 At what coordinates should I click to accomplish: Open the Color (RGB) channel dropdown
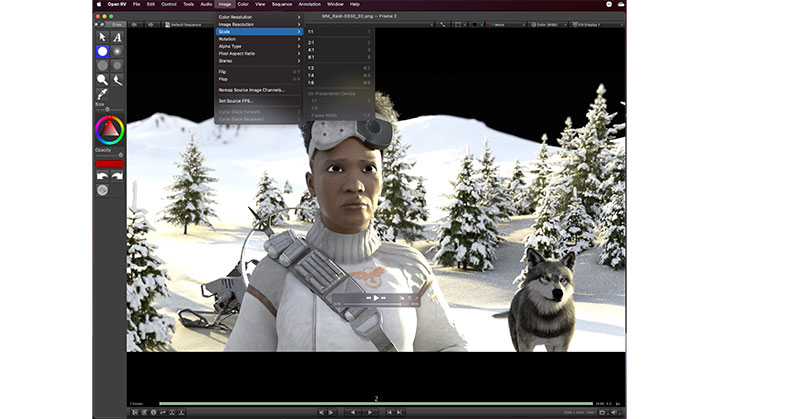coord(547,23)
